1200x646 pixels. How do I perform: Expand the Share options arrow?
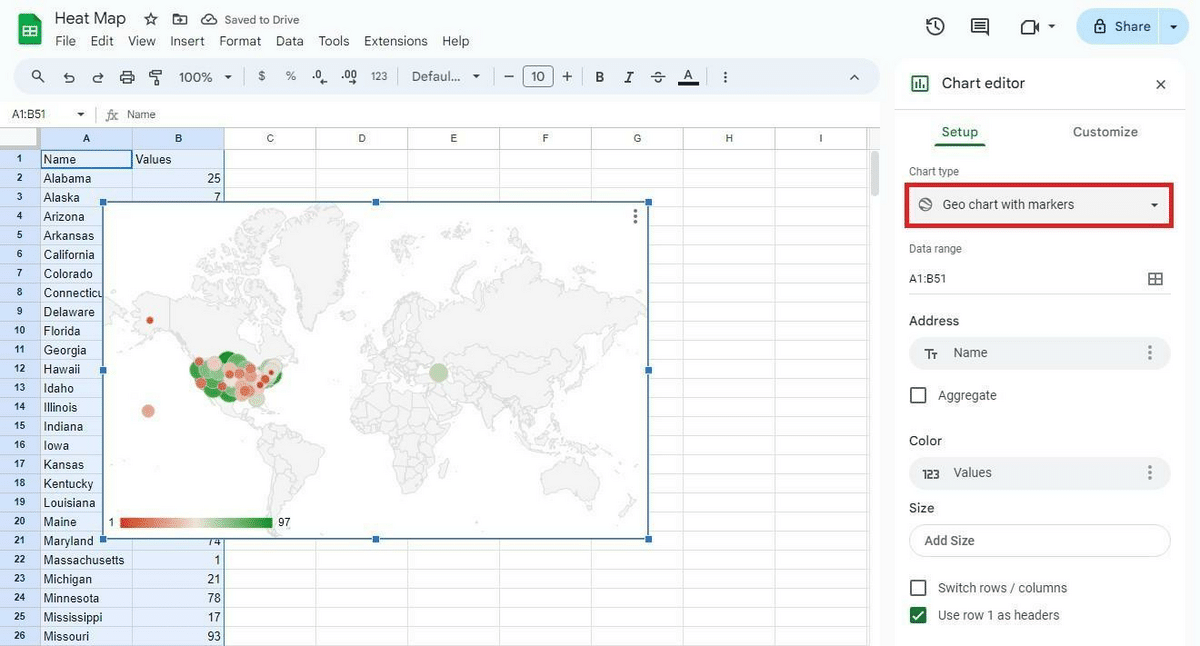coord(1174,27)
